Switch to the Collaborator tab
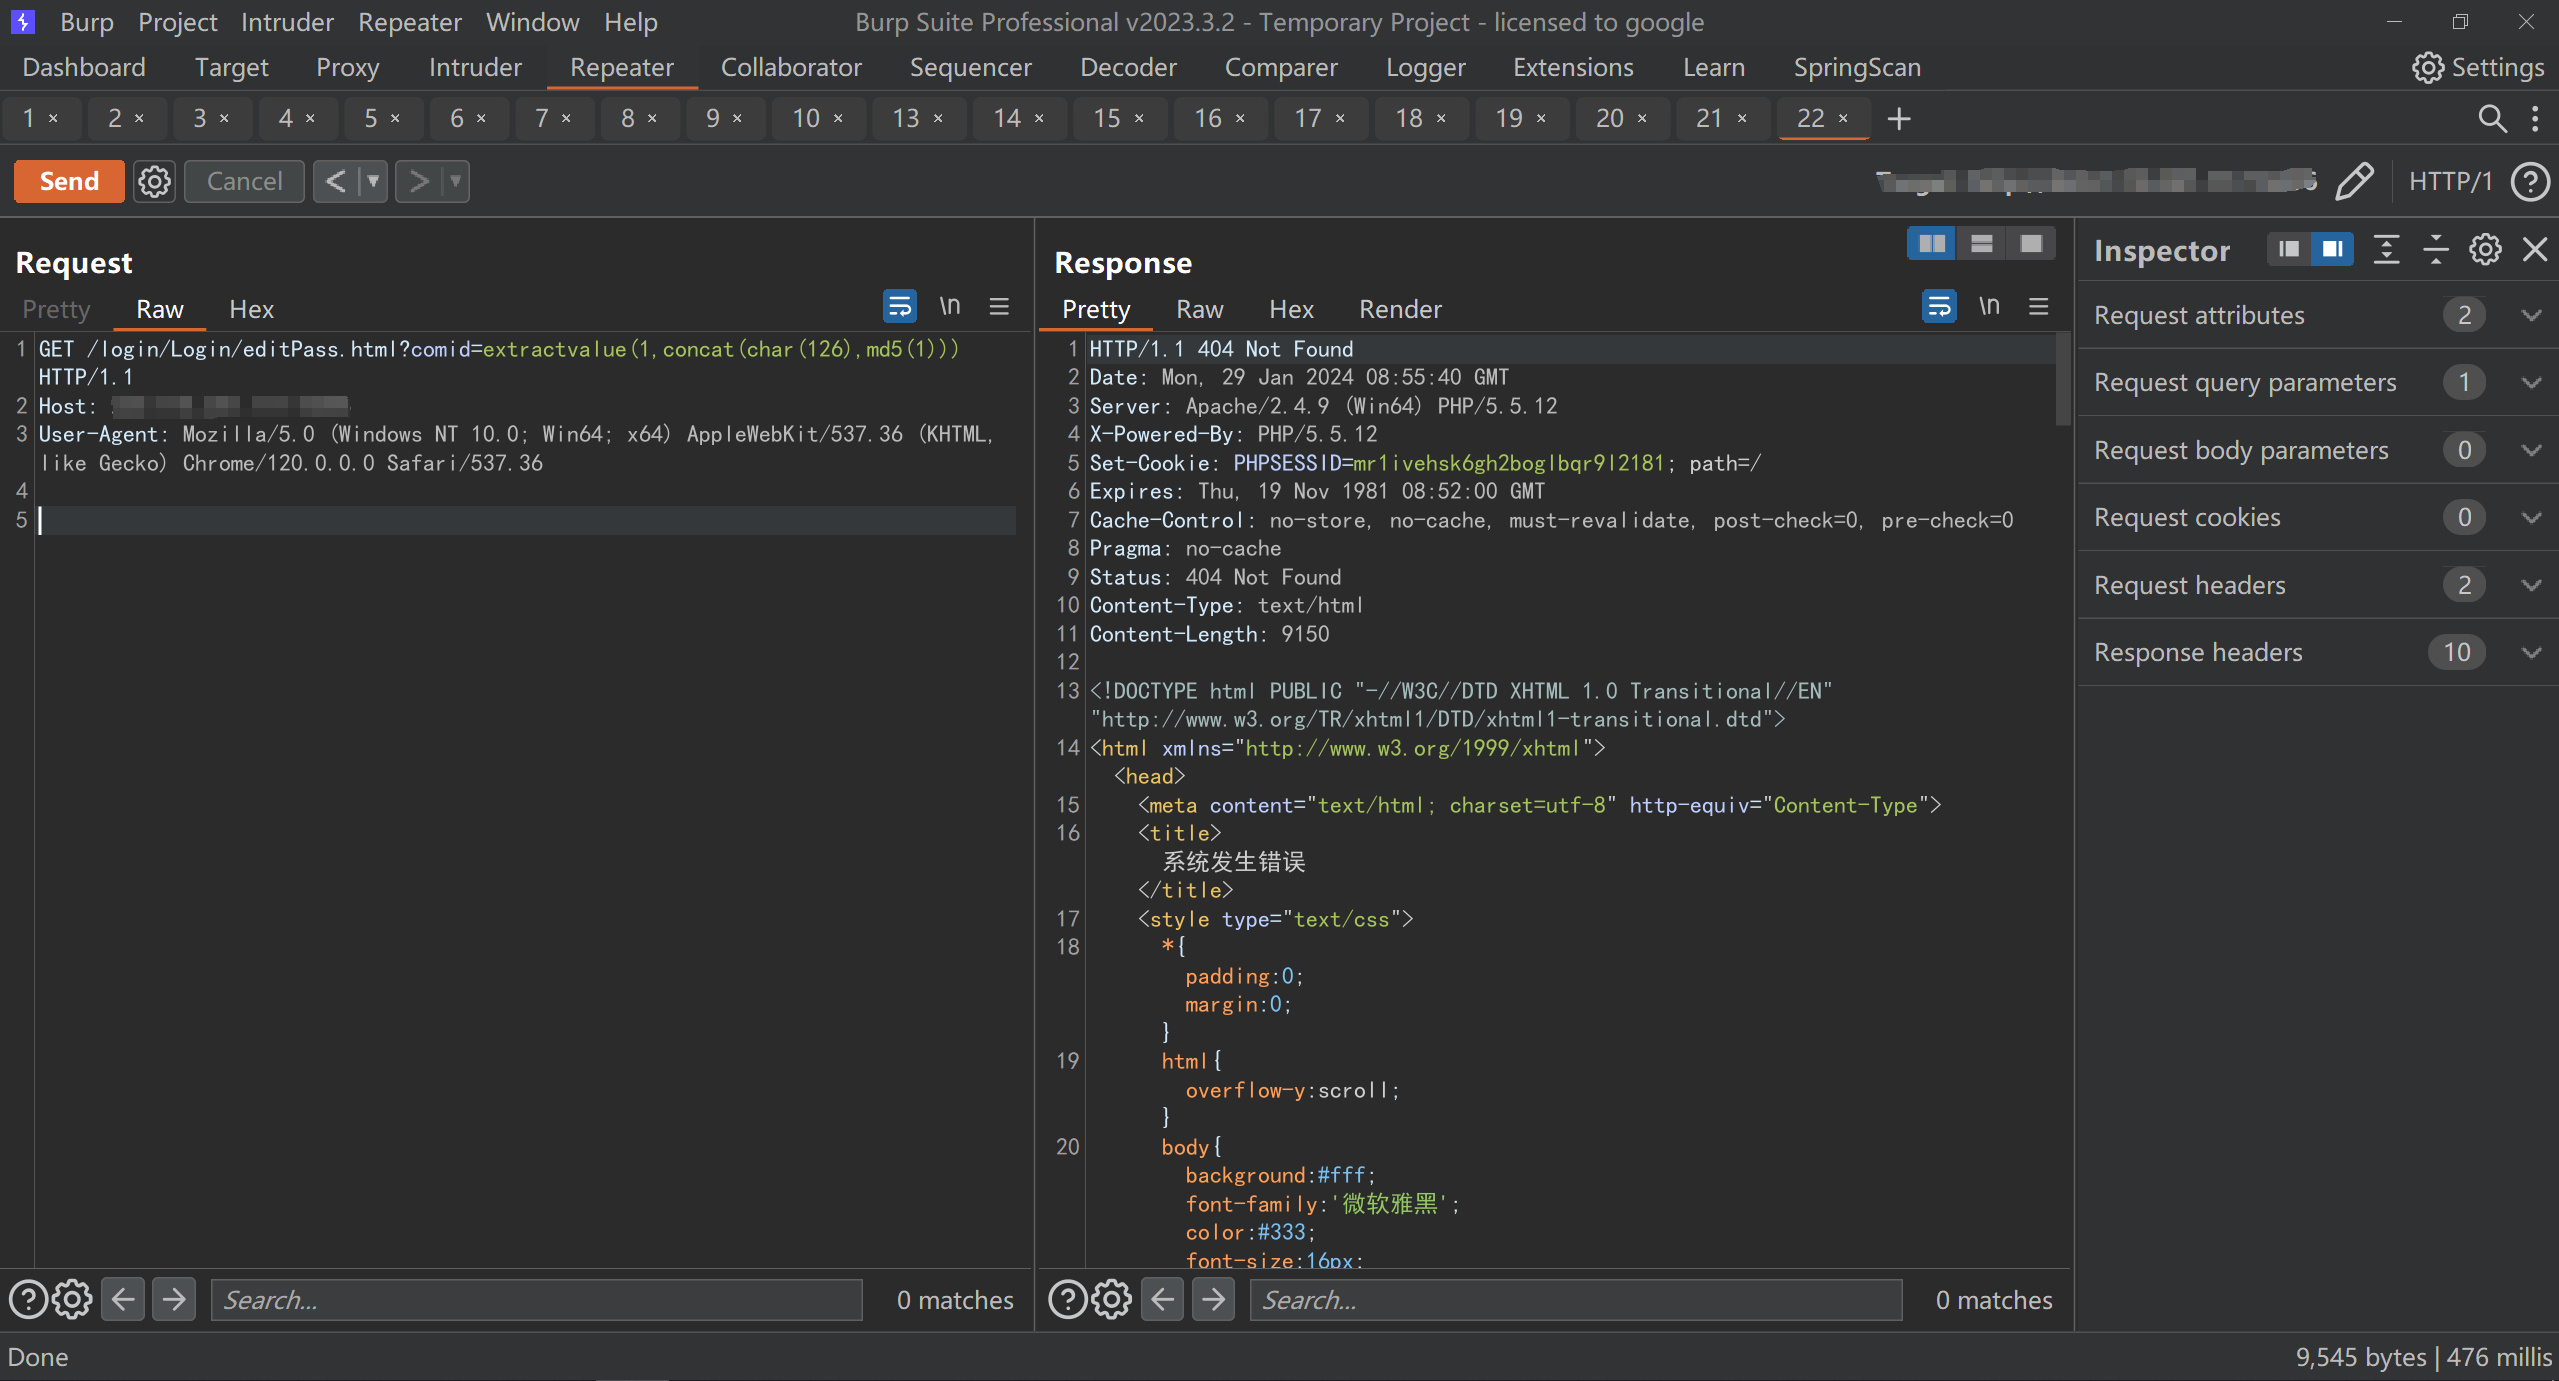Viewport: 2559px width, 1381px height. [x=790, y=67]
